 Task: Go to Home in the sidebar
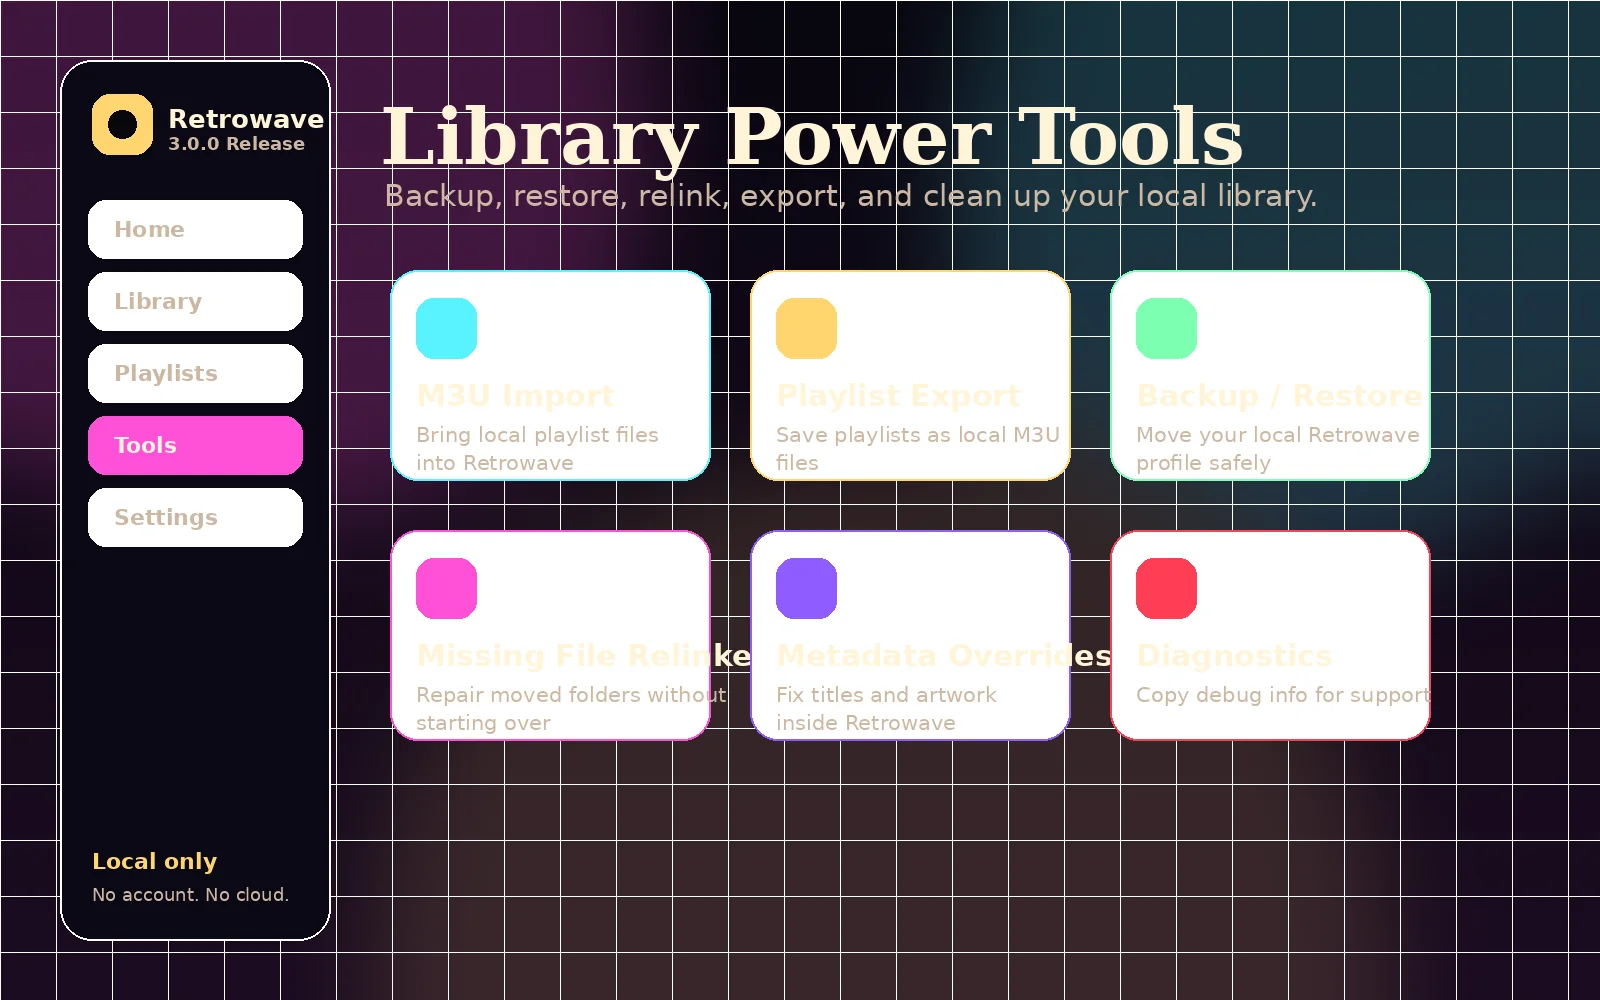(x=195, y=229)
